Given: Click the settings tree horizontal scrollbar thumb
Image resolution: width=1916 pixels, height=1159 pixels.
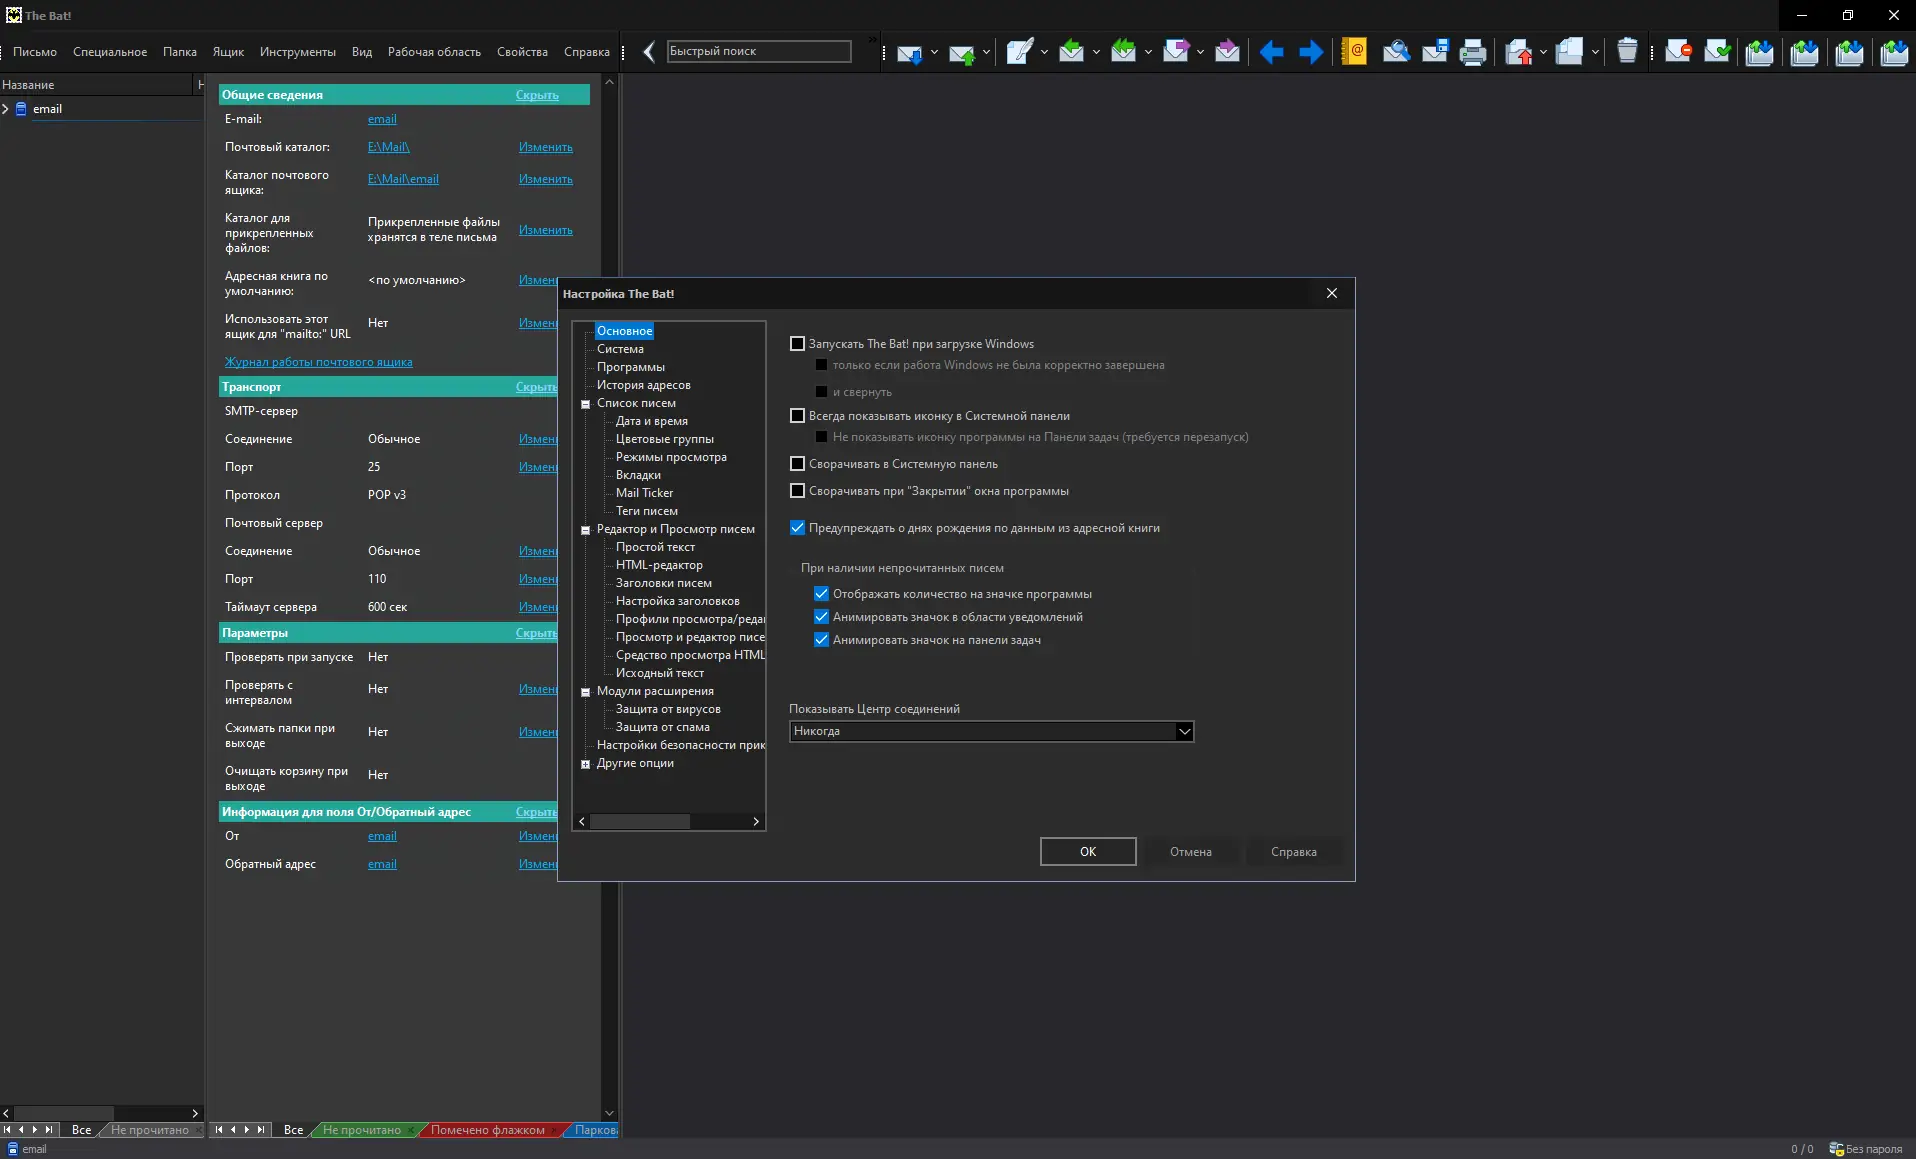Looking at the screenshot, I should coord(640,822).
